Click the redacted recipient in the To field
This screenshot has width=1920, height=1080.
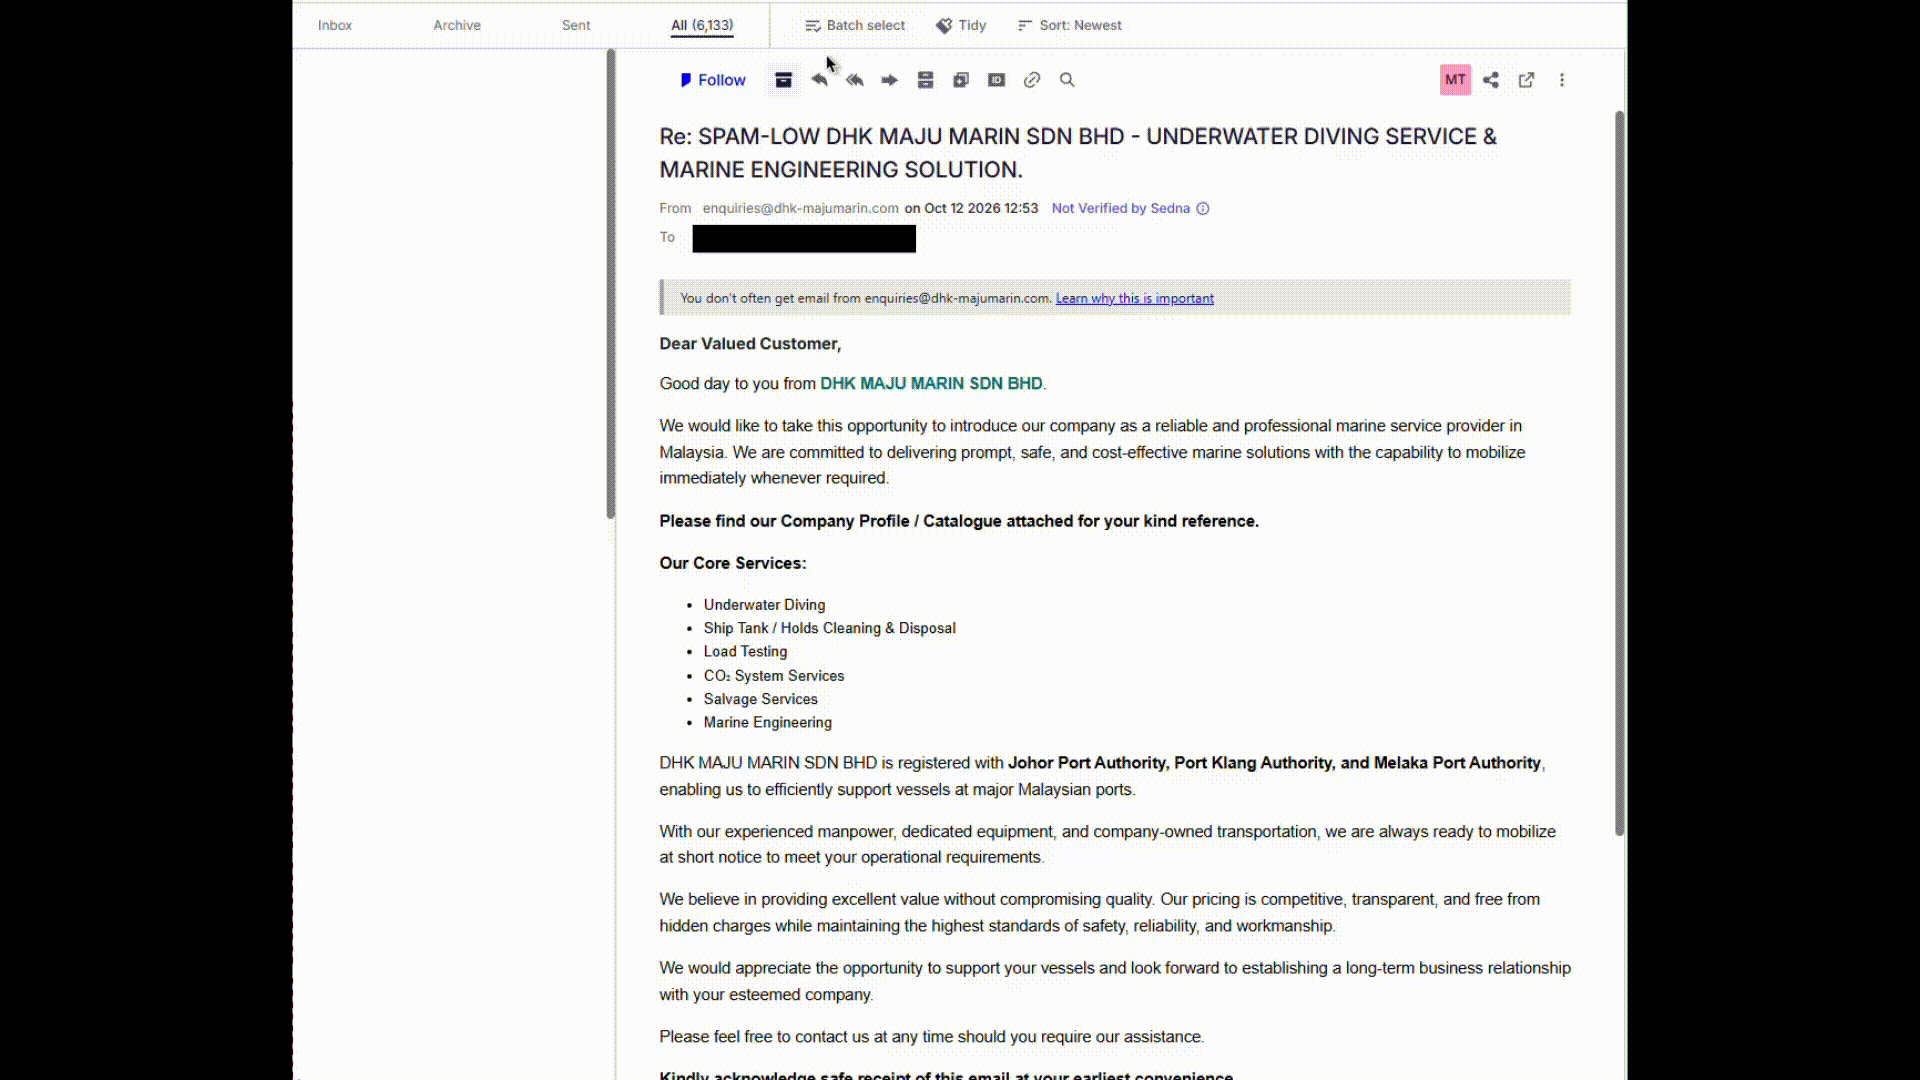804,238
